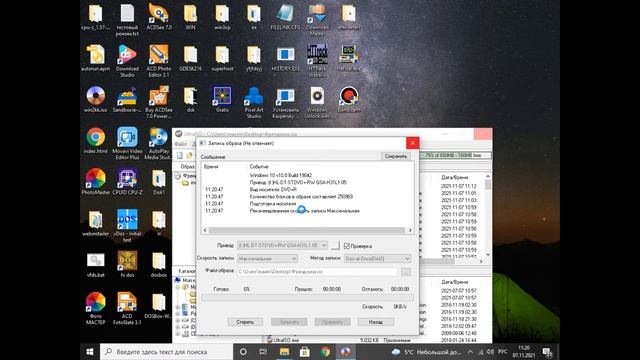640x360 pixels.
Task: Open Sandboxie desktop shortcut
Action: [127, 99]
